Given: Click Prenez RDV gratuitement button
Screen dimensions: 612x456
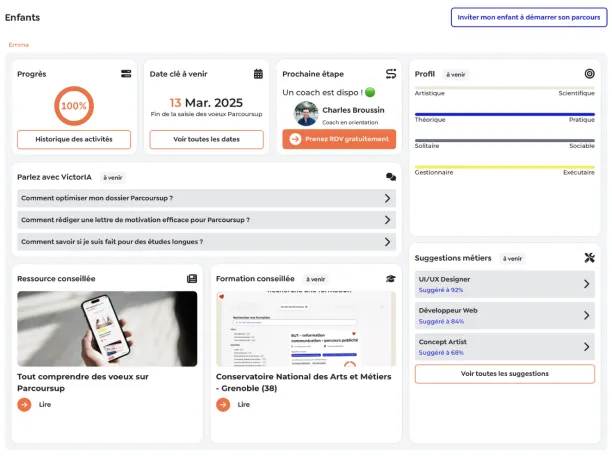Looking at the screenshot, I should click(339, 139).
